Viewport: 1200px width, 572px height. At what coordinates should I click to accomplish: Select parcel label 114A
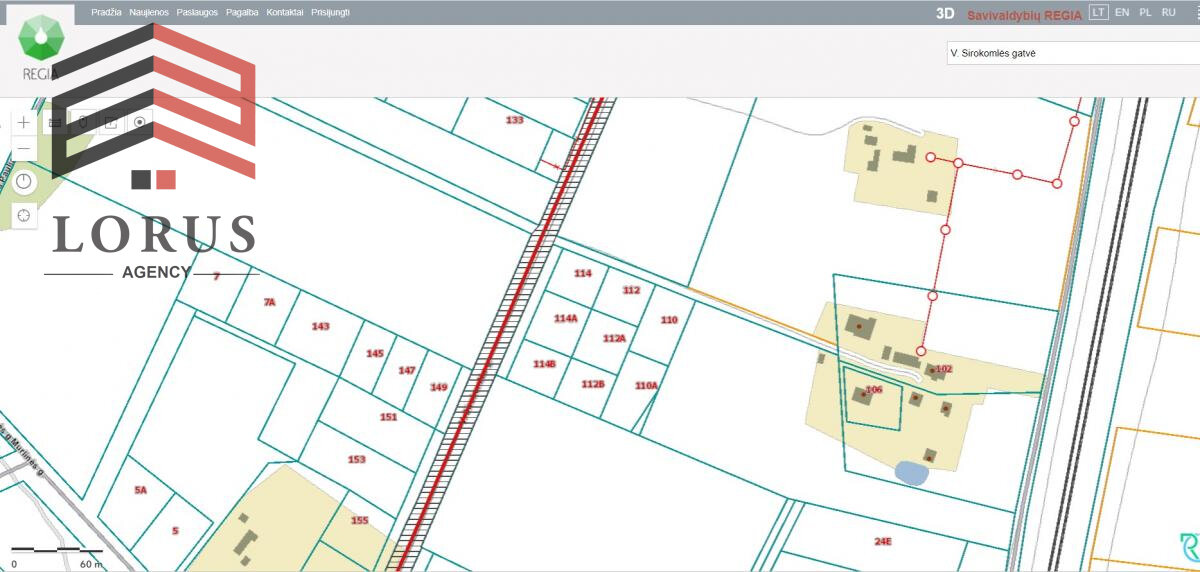click(566, 318)
